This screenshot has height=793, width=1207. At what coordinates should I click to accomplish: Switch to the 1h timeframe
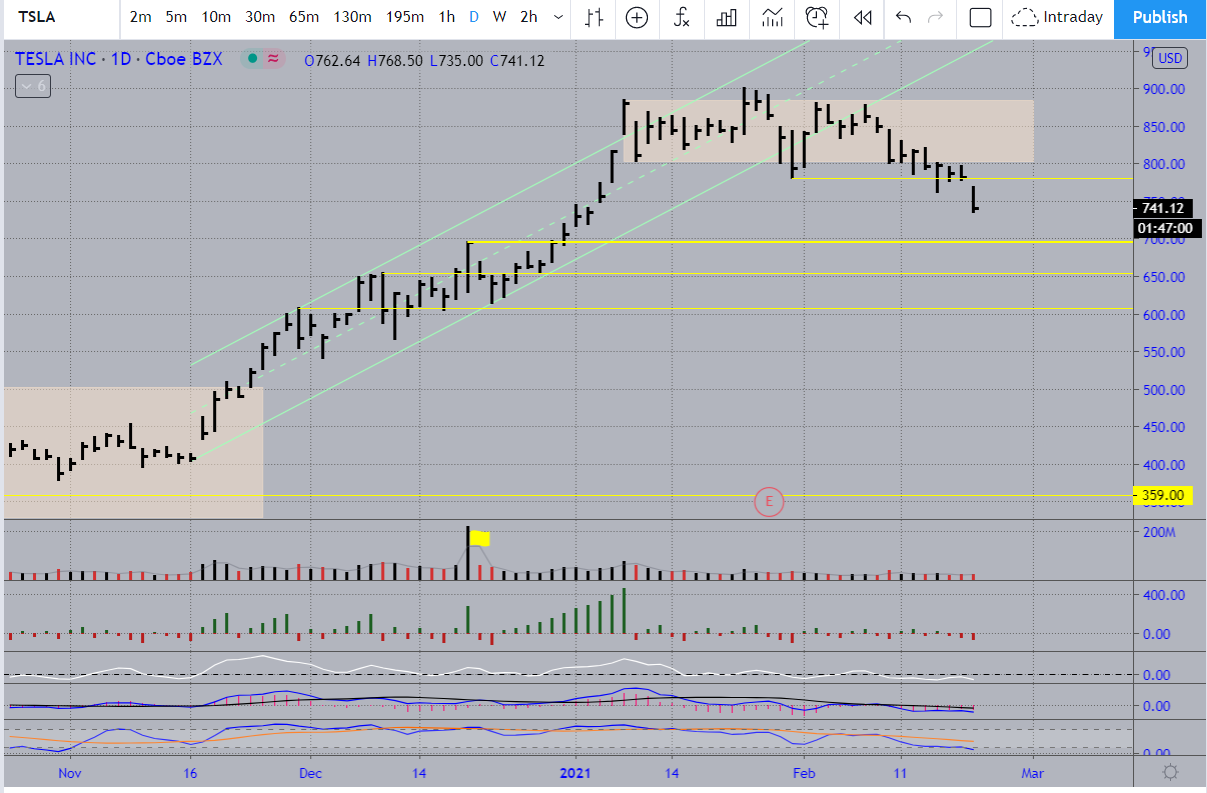pyautogui.click(x=447, y=17)
